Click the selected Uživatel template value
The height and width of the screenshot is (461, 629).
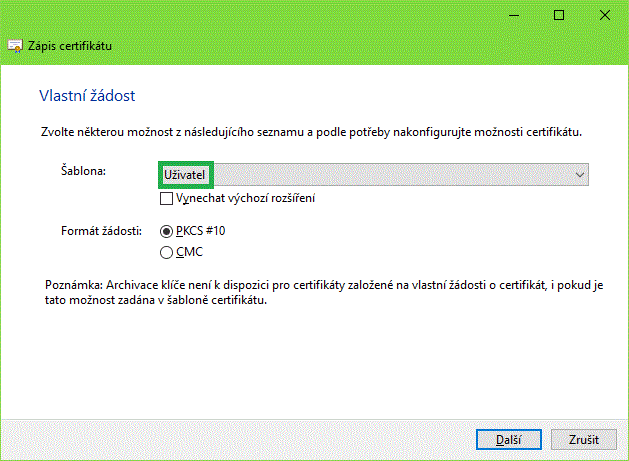pyautogui.click(x=184, y=175)
